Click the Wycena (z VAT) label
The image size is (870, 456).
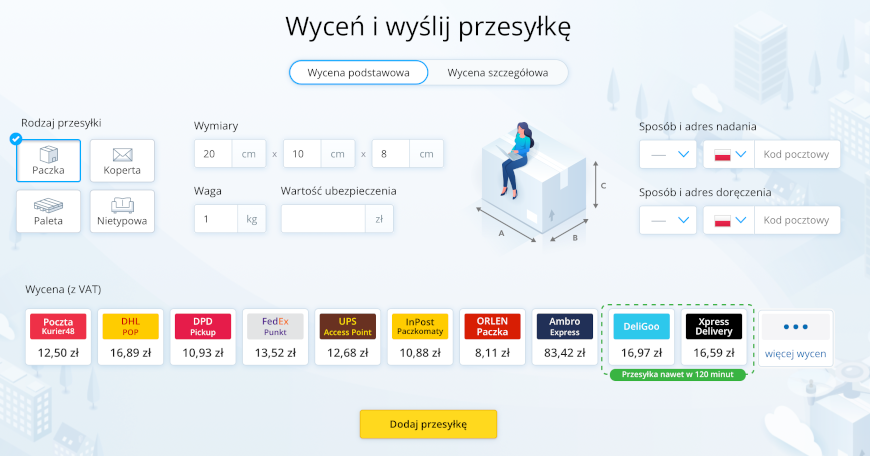tap(63, 289)
